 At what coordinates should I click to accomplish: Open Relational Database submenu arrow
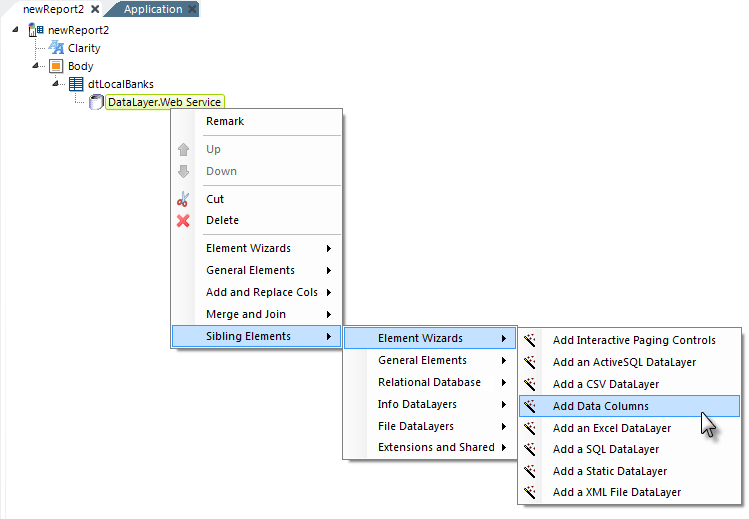[503, 382]
